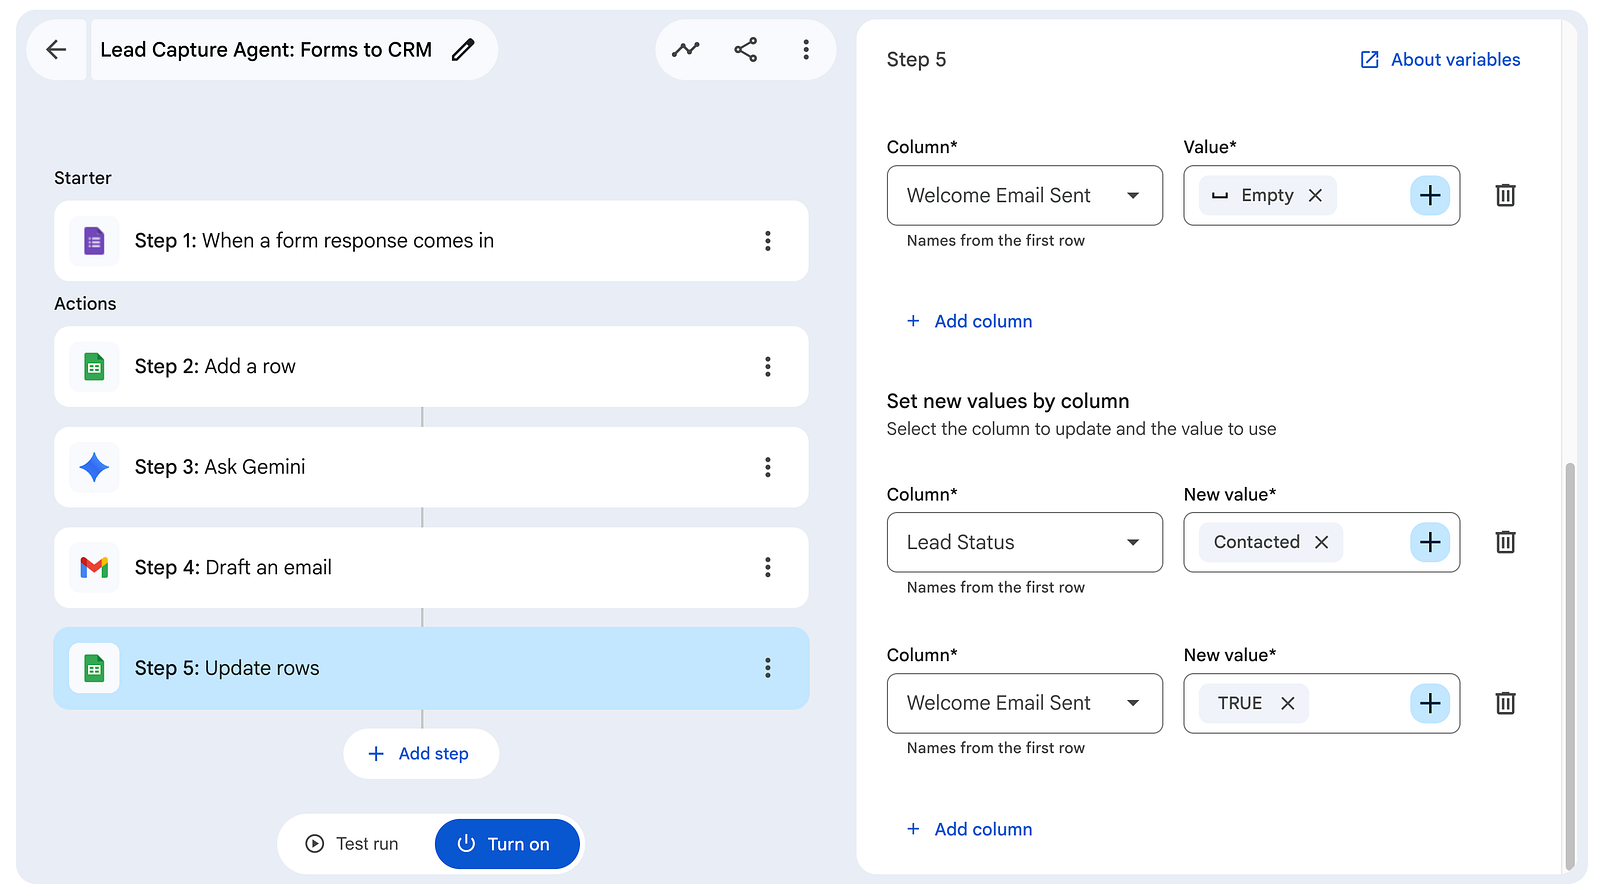Open the bottom Welcome Email Sent dropdown

coord(1025,703)
